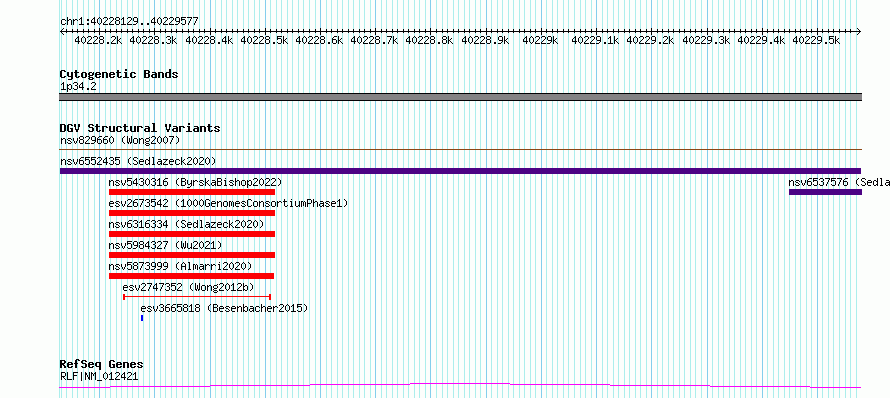
Task: Select the long purple nsv6552435 variant bar
Action: tap(460, 171)
